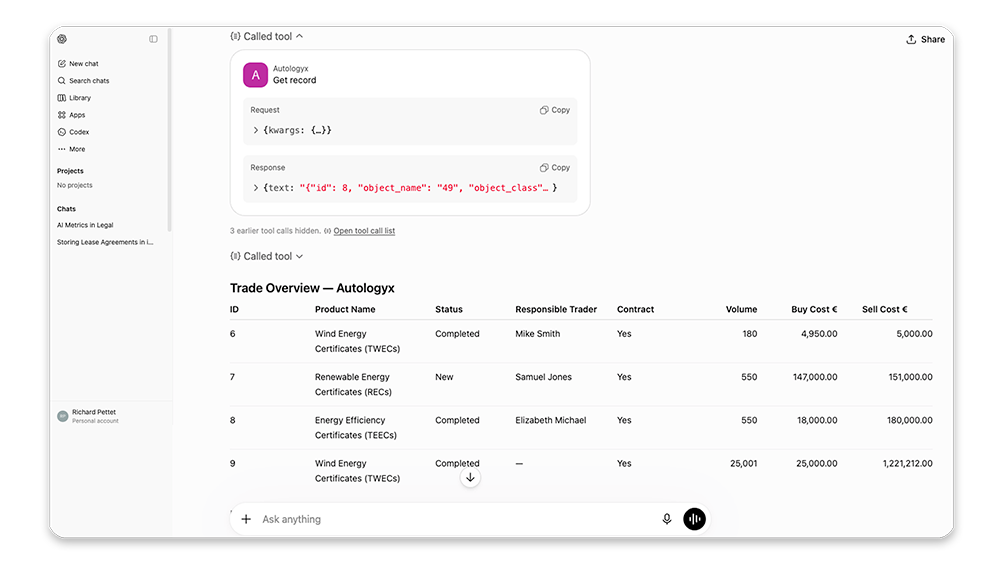This screenshot has height=565, width=1000.
Task: Click the plus attach icon in composer
Action: pos(246,519)
